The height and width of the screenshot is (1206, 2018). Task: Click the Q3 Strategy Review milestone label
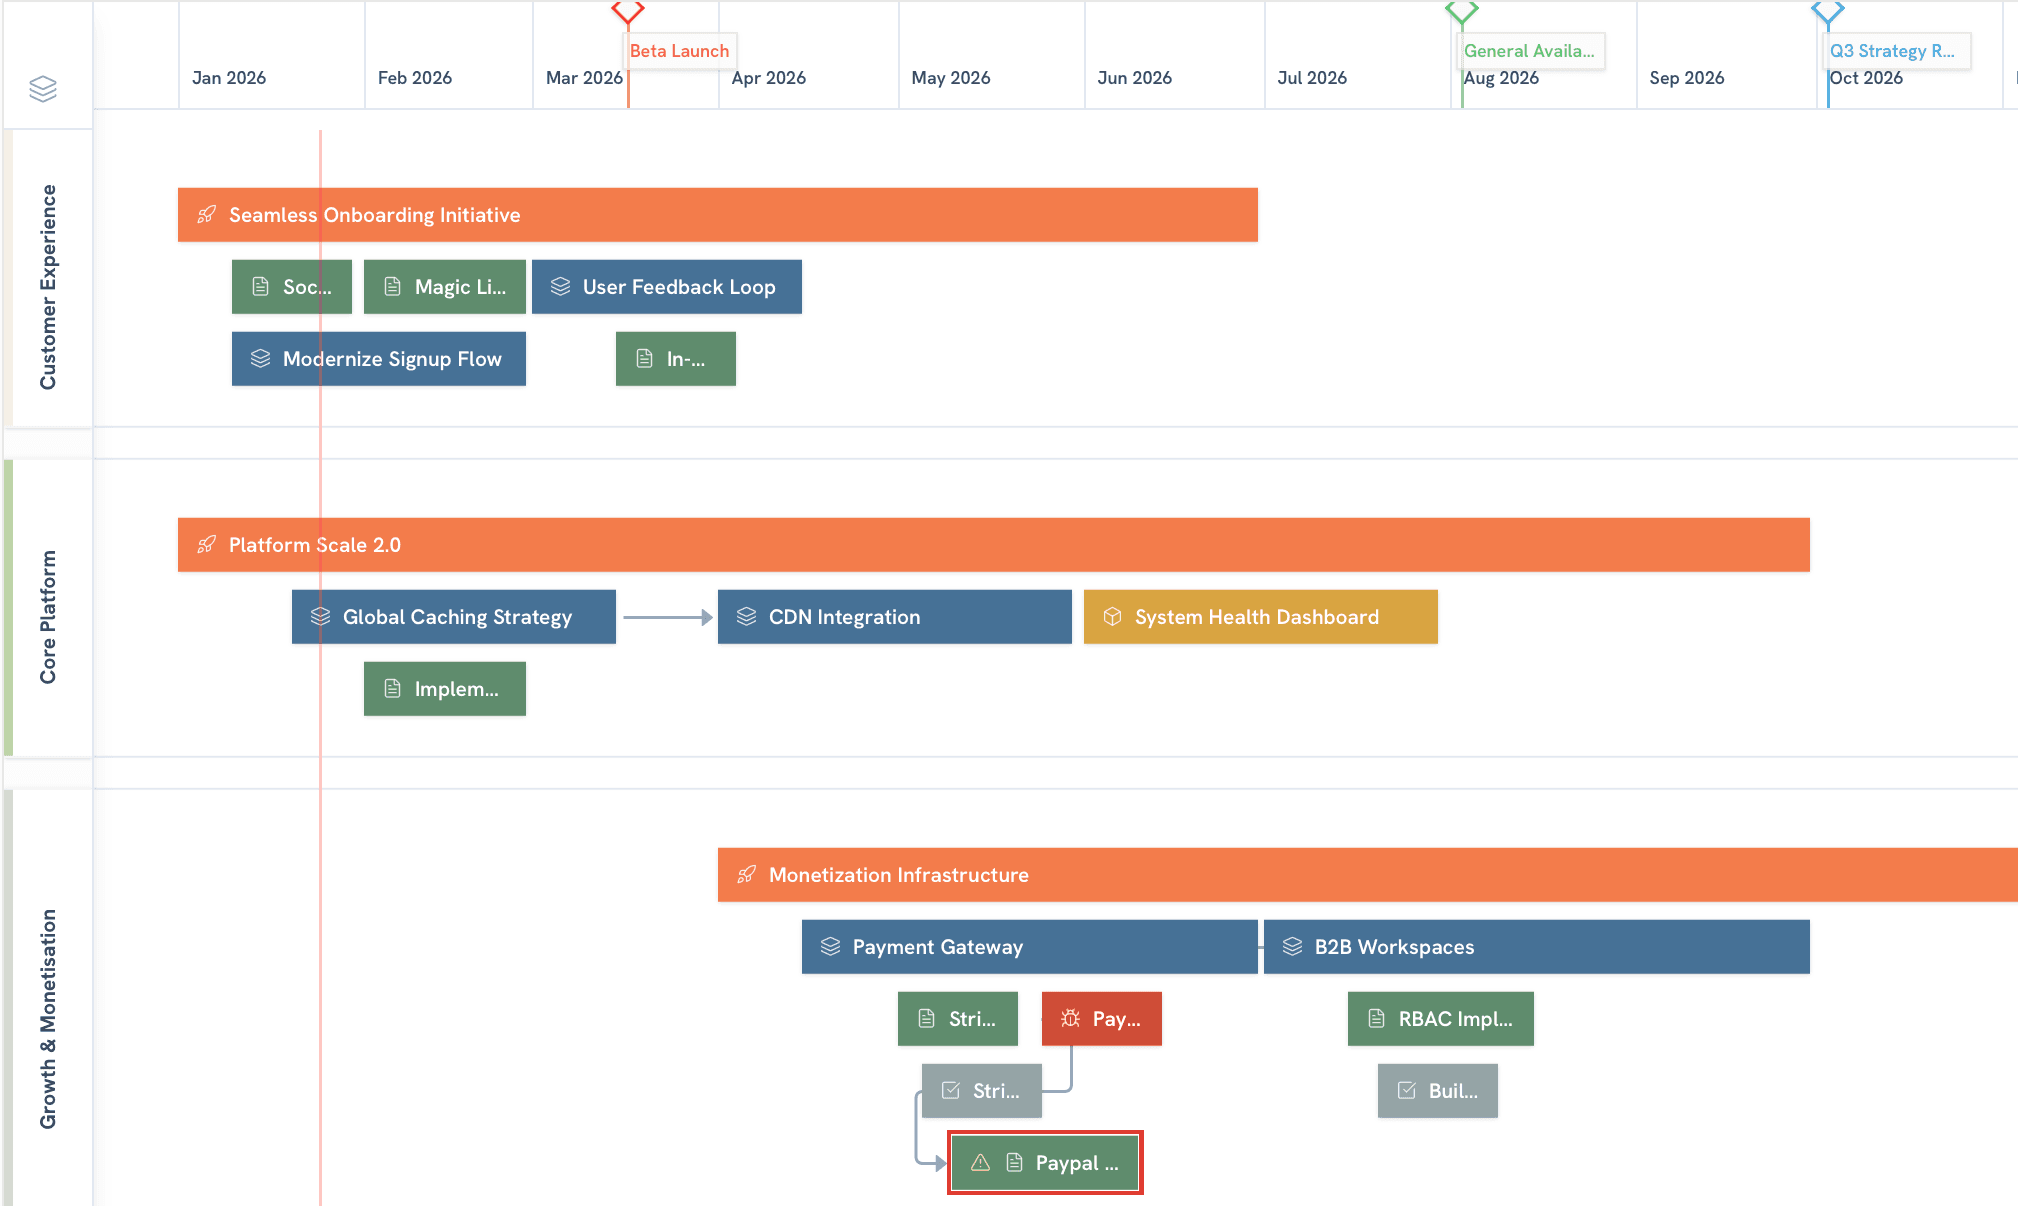coord(1897,51)
